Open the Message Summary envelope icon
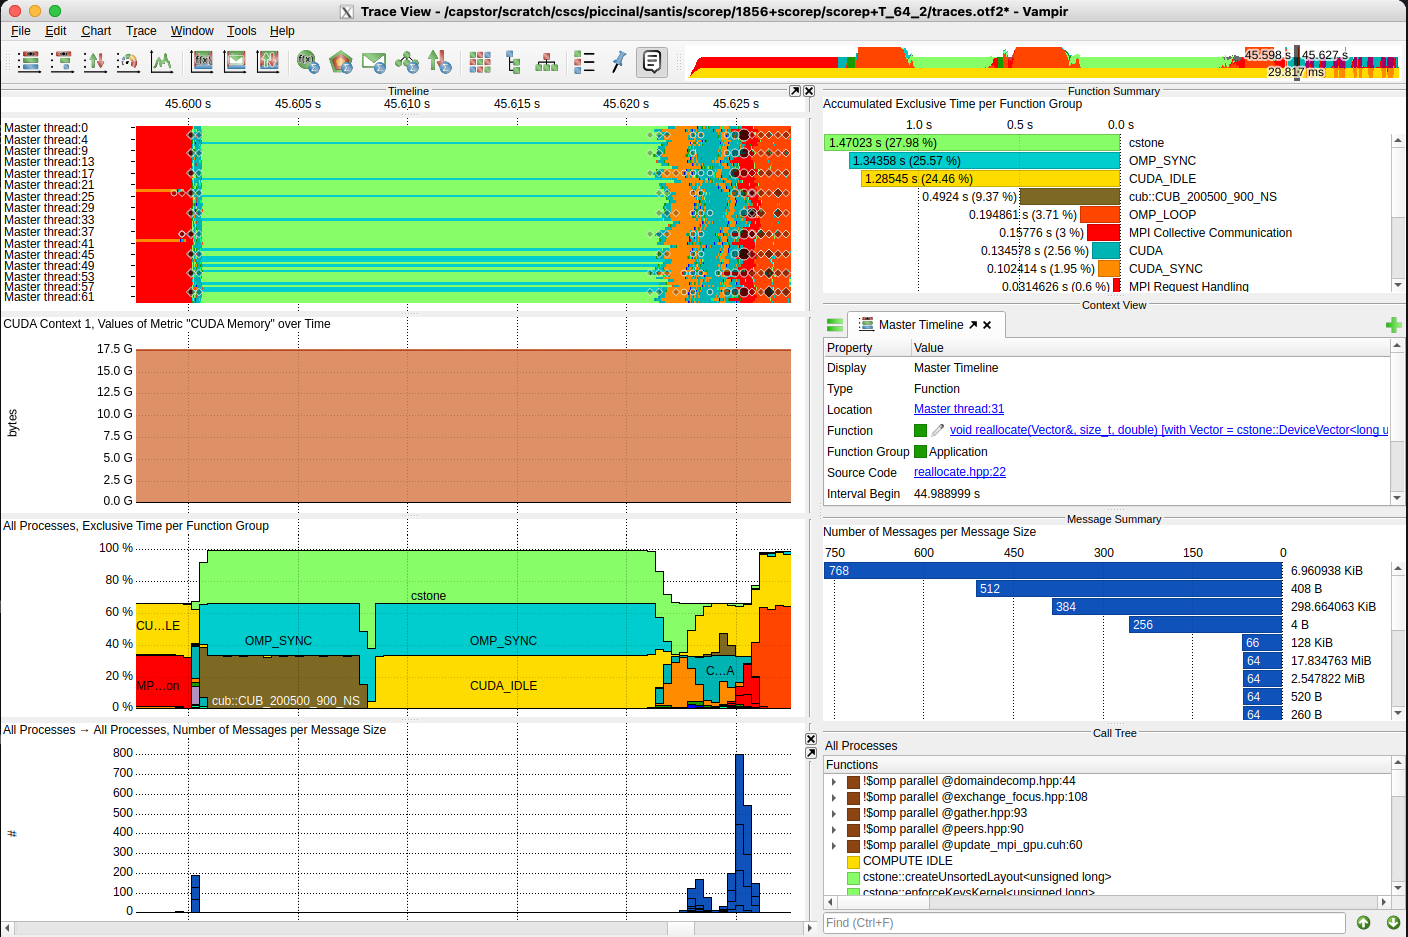This screenshot has width=1408, height=937. pos(374,62)
